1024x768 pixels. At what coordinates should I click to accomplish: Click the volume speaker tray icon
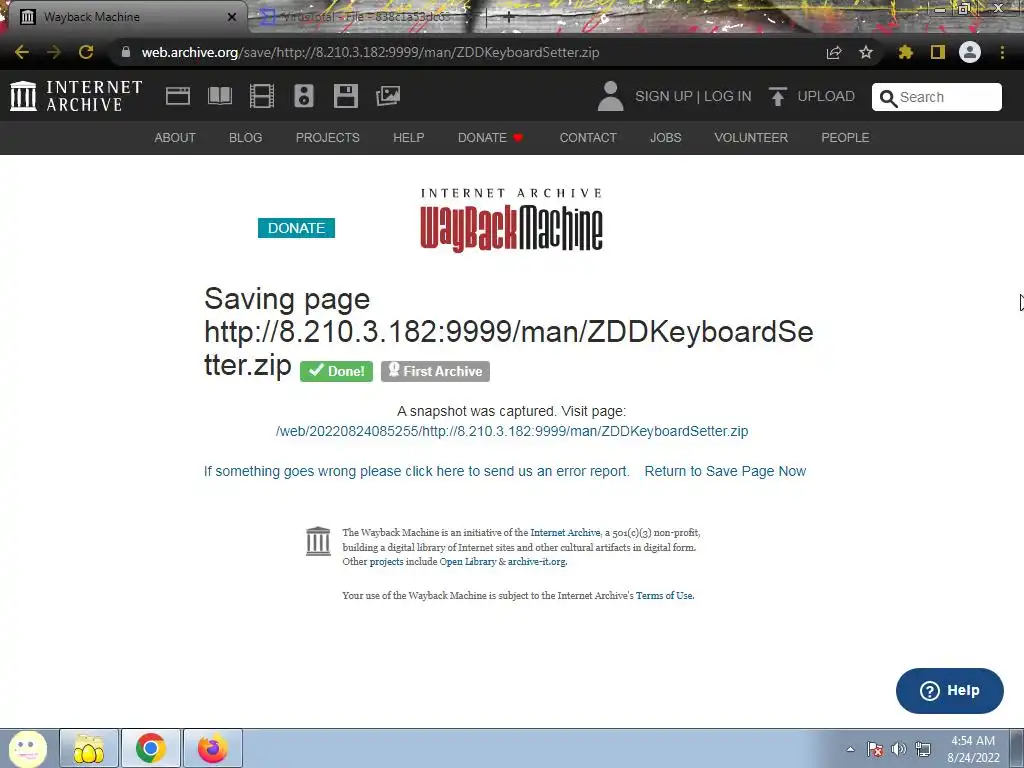click(899, 749)
